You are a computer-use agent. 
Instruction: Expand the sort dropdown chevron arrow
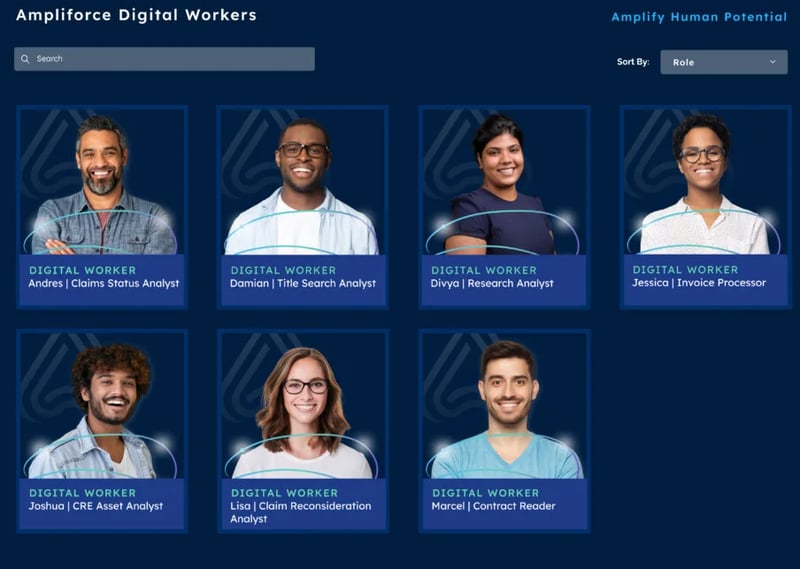(x=772, y=62)
